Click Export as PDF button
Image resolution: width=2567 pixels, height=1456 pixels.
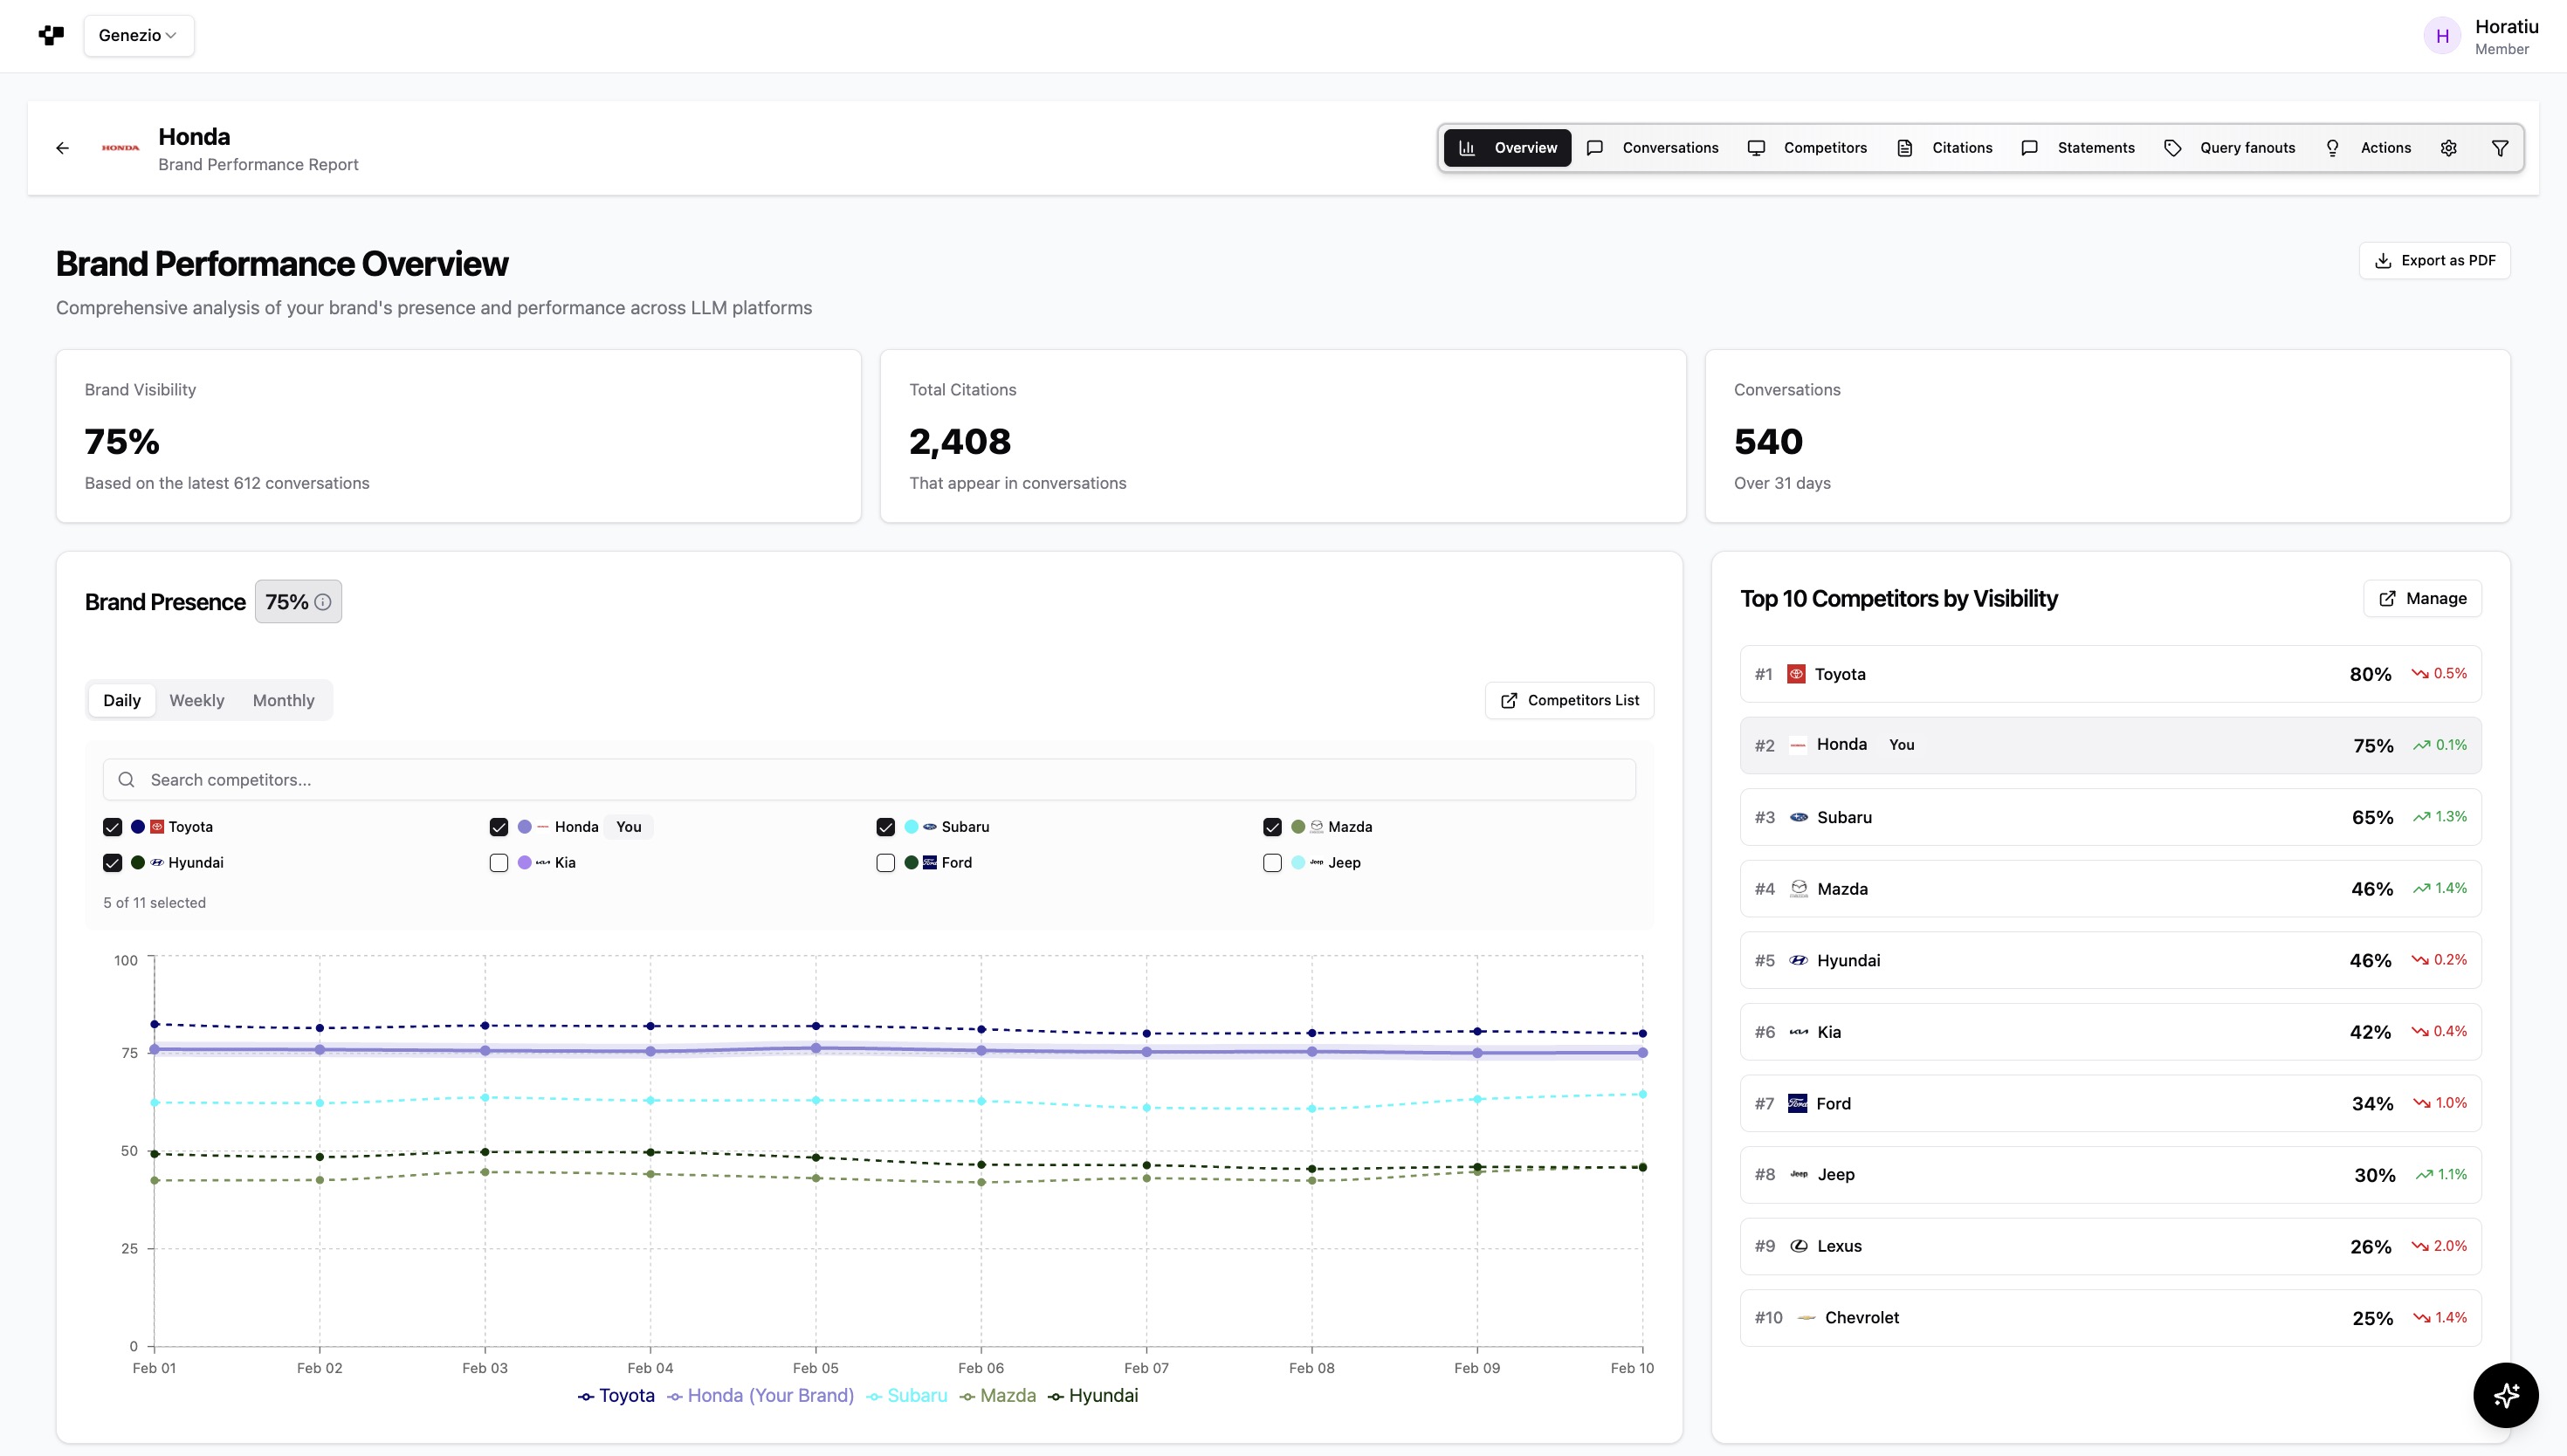point(2434,260)
